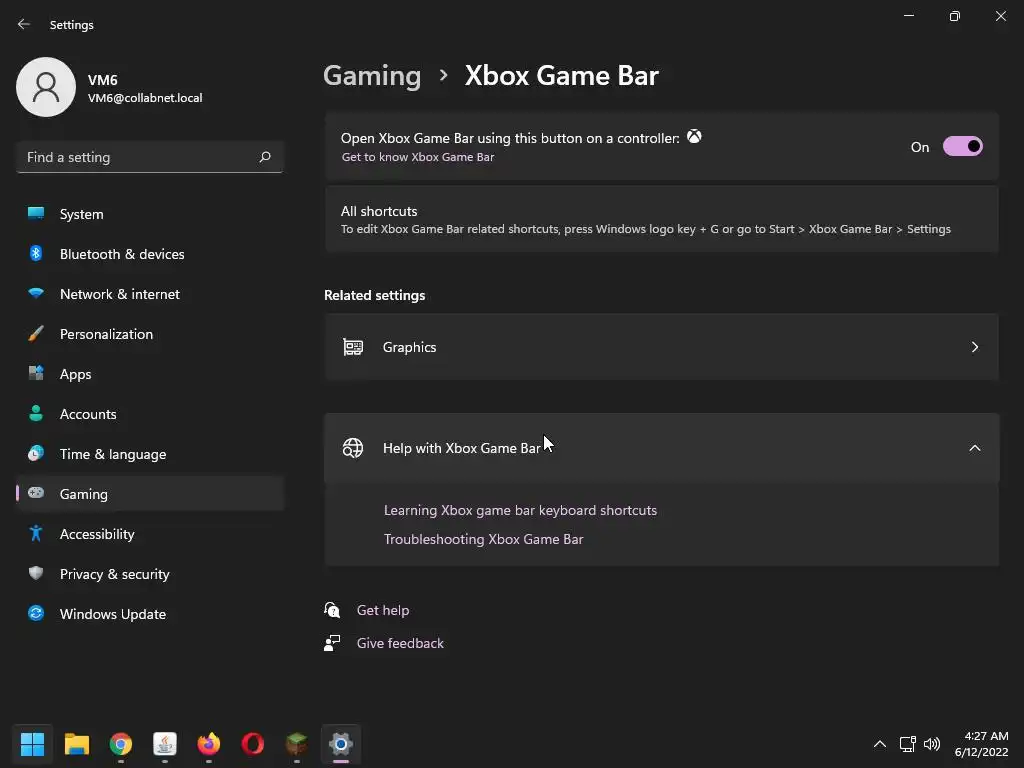This screenshot has height=768, width=1024.
Task: Click the Related settings heading
Action: coord(374,295)
